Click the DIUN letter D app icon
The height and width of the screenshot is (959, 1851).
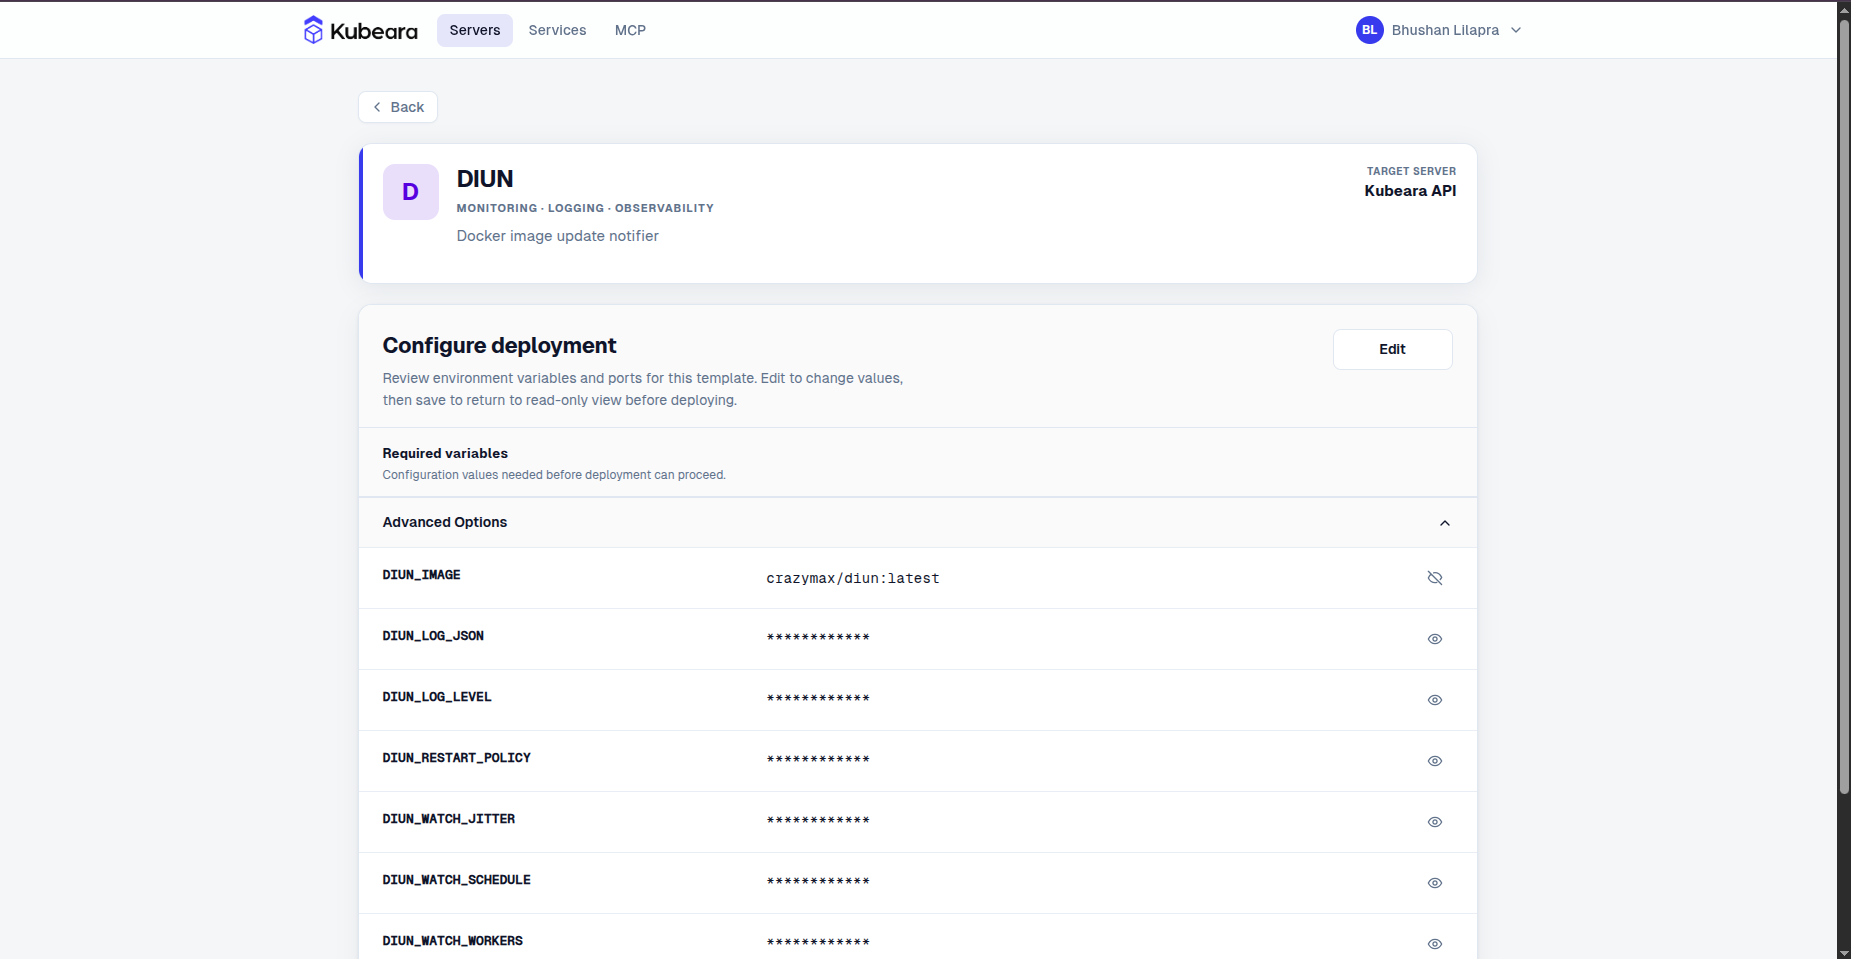click(x=411, y=192)
